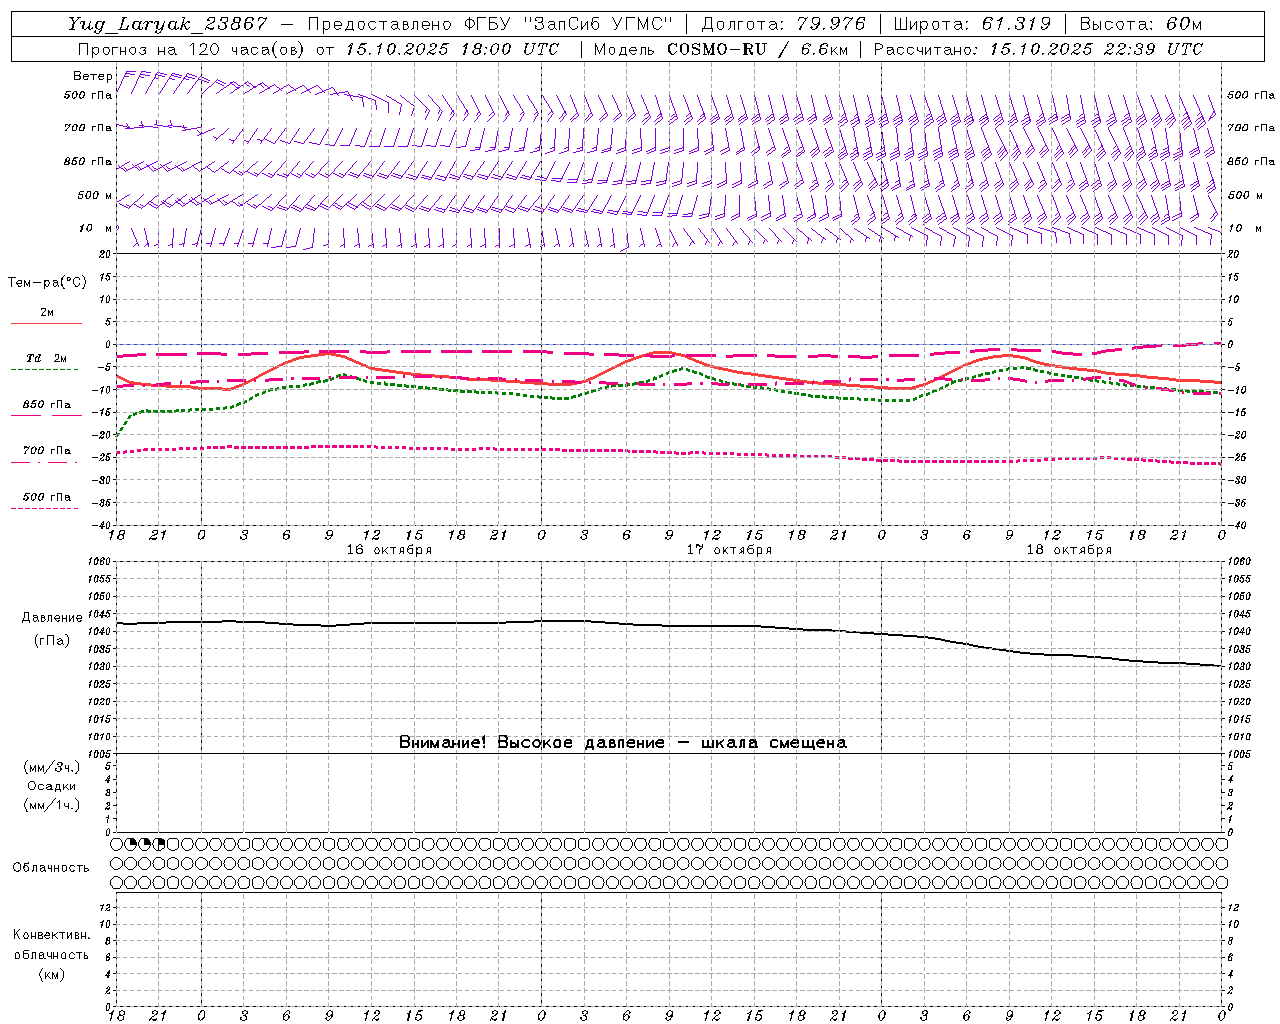
Task: Click the Облачность panel label
Action: tap(51, 867)
